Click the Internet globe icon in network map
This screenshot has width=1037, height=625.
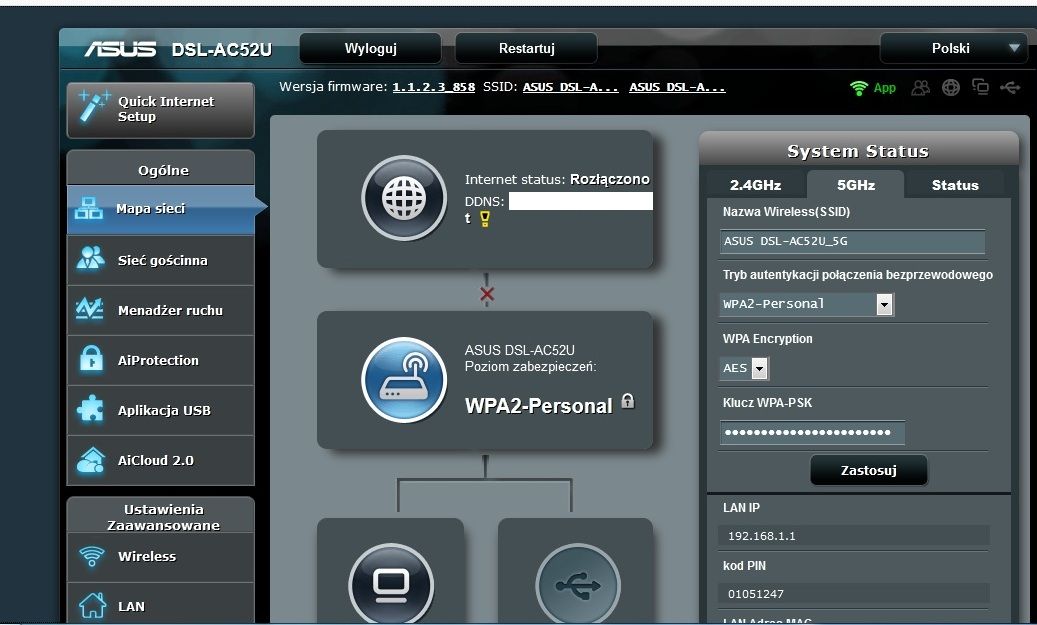point(404,198)
